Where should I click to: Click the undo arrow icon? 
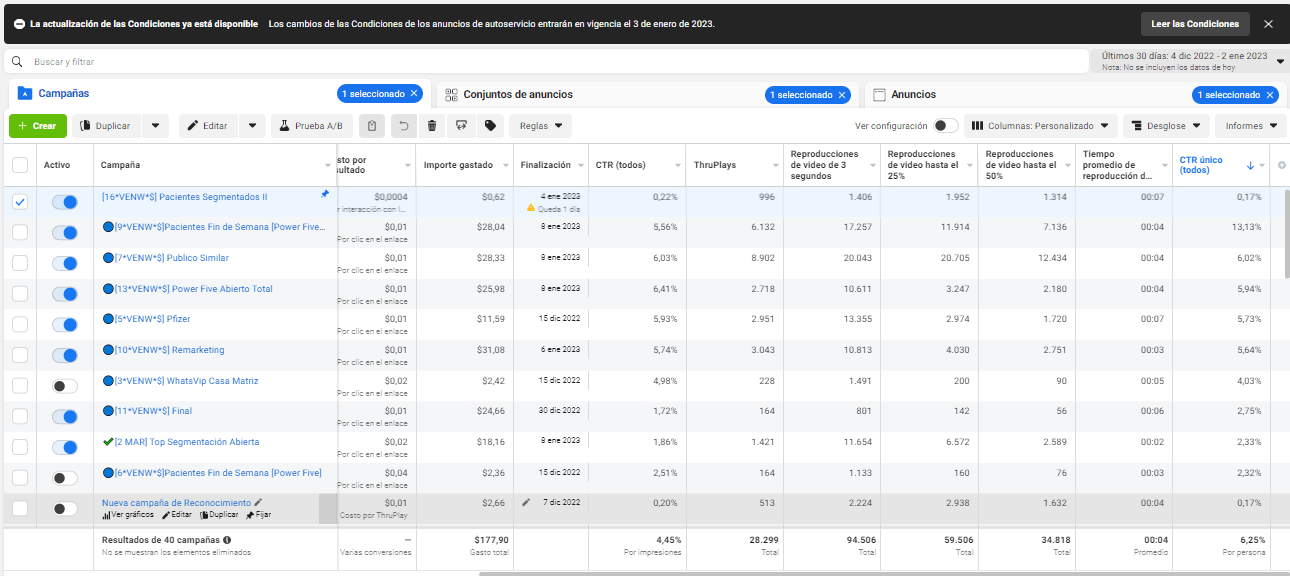402,126
